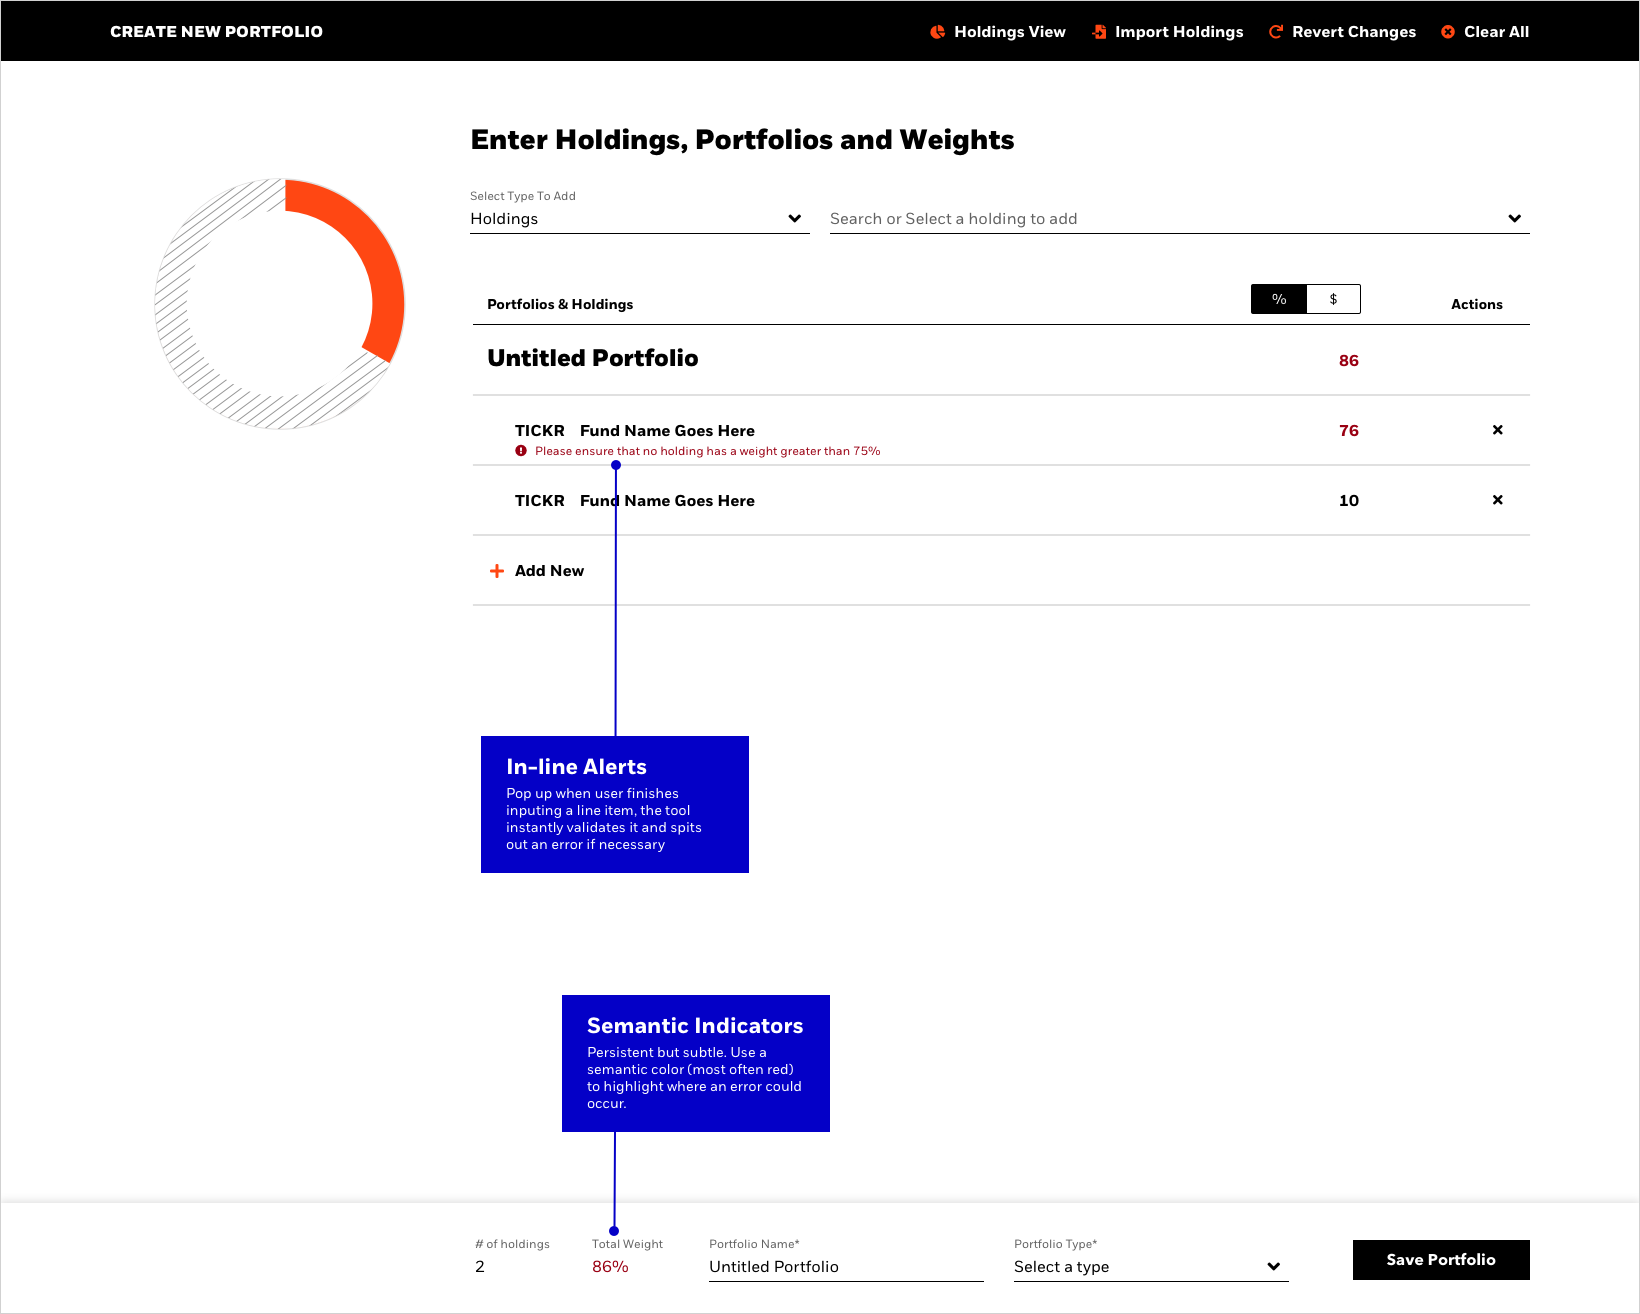Viewport: 1640px width, 1314px height.
Task: Click the Import Holdings icon
Action: click(1099, 32)
